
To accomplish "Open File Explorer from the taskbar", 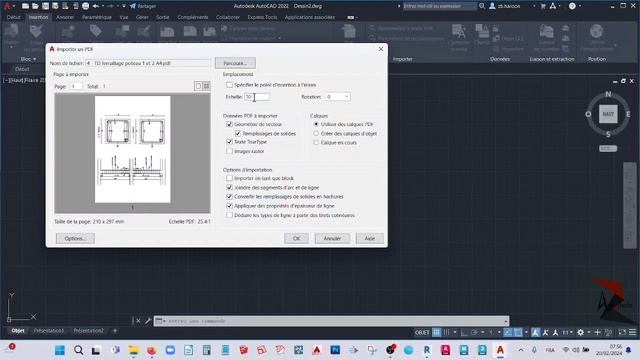I will pos(133,350).
